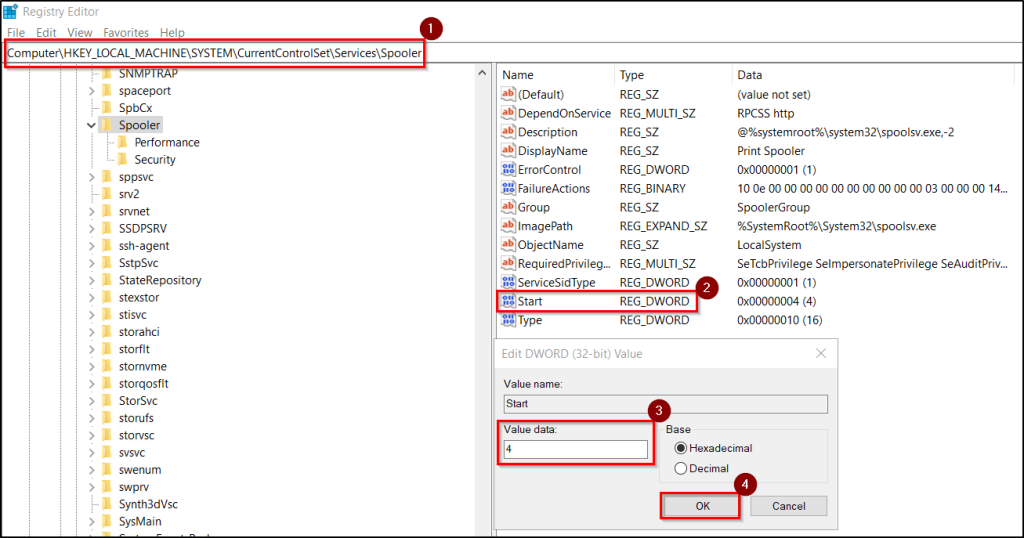Cancel the Edit DWORD dialog
This screenshot has height=538, width=1024.
[788, 506]
